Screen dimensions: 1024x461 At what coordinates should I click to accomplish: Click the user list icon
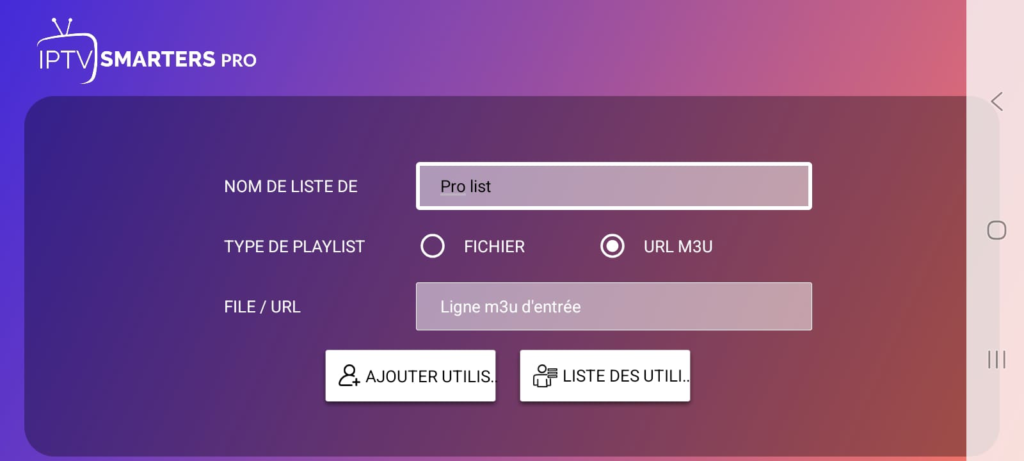tap(545, 375)
